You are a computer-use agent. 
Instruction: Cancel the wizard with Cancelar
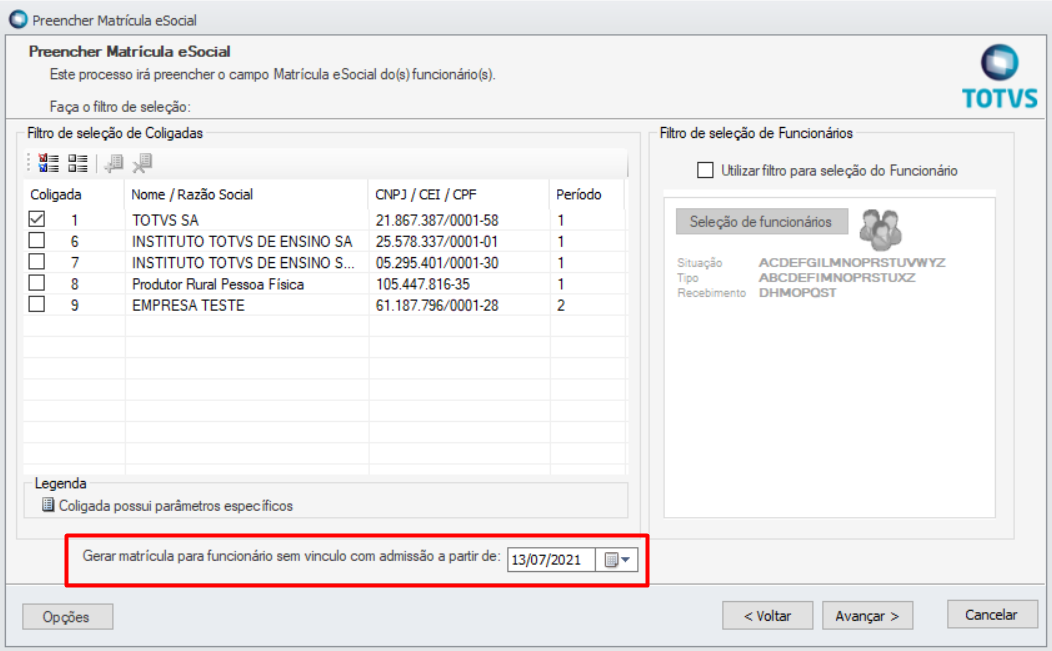click(992, 614)
